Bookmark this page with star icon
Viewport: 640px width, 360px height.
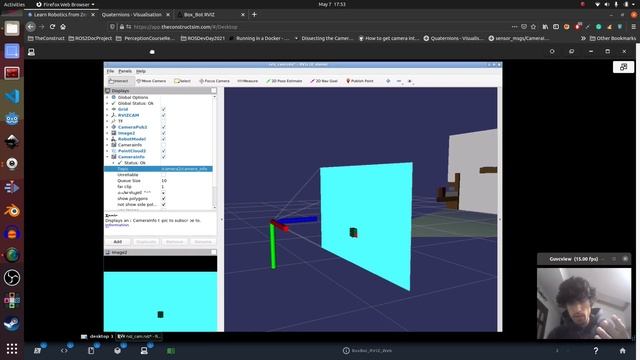(533, 27)
